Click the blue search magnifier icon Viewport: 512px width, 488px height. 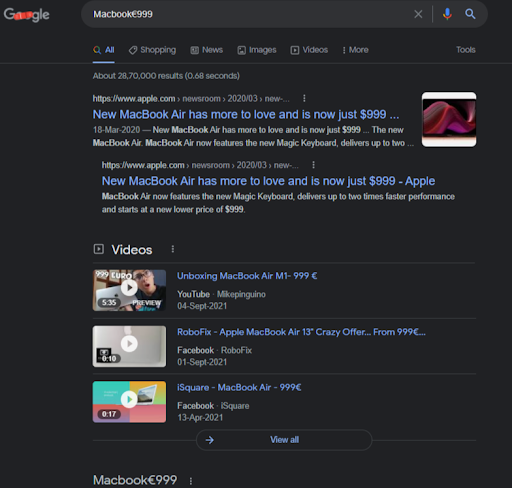point(470,14)
